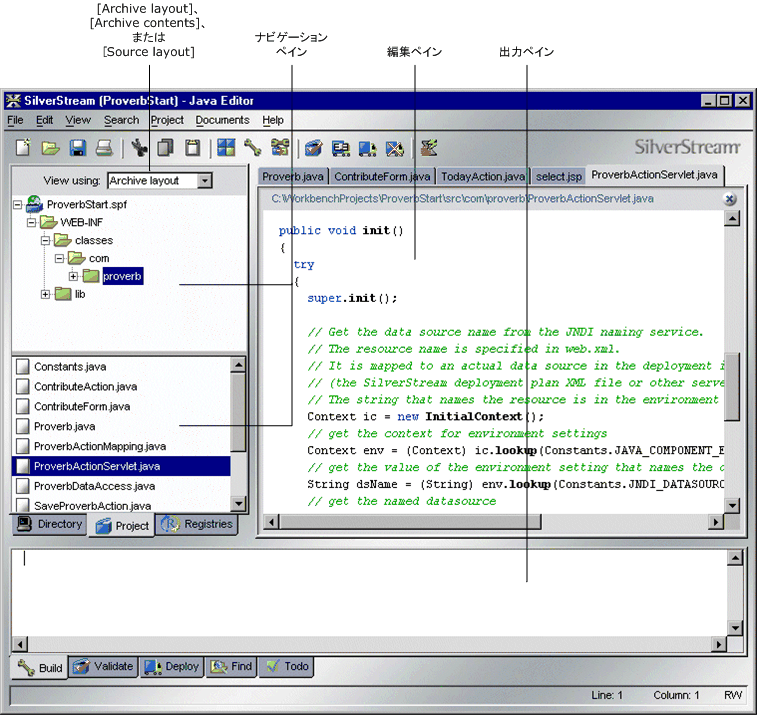Open the Validate output tab
The image size is (757, 715).
coord(103,667)
